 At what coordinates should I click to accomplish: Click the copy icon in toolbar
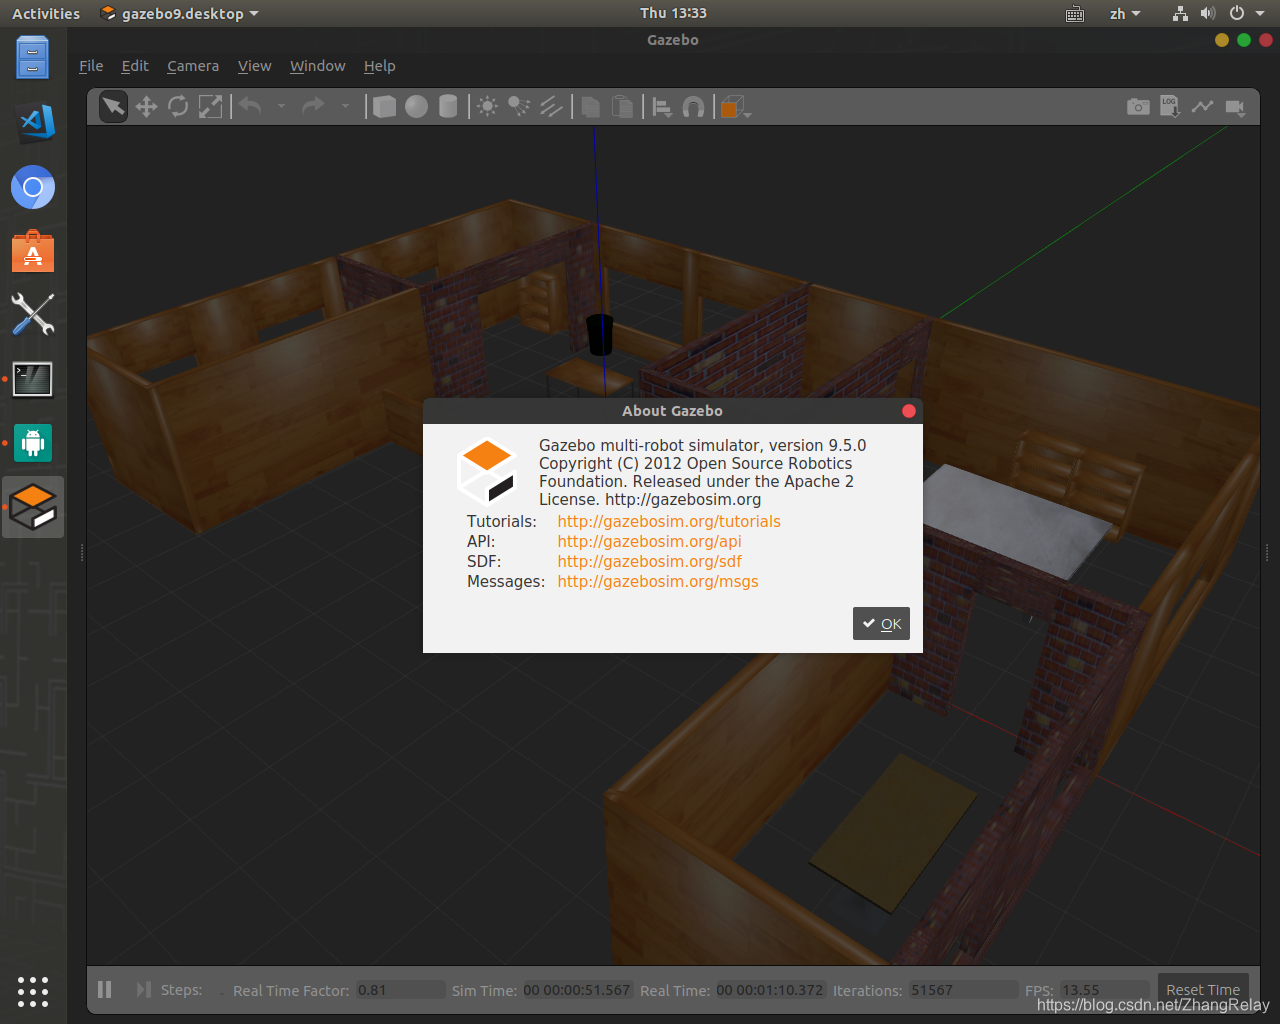(x=591, y=106)
